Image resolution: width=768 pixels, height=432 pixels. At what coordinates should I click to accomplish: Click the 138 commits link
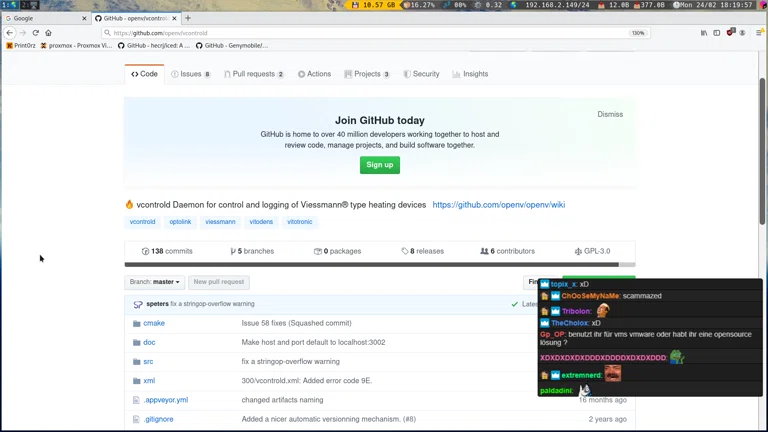pos(167,251)
